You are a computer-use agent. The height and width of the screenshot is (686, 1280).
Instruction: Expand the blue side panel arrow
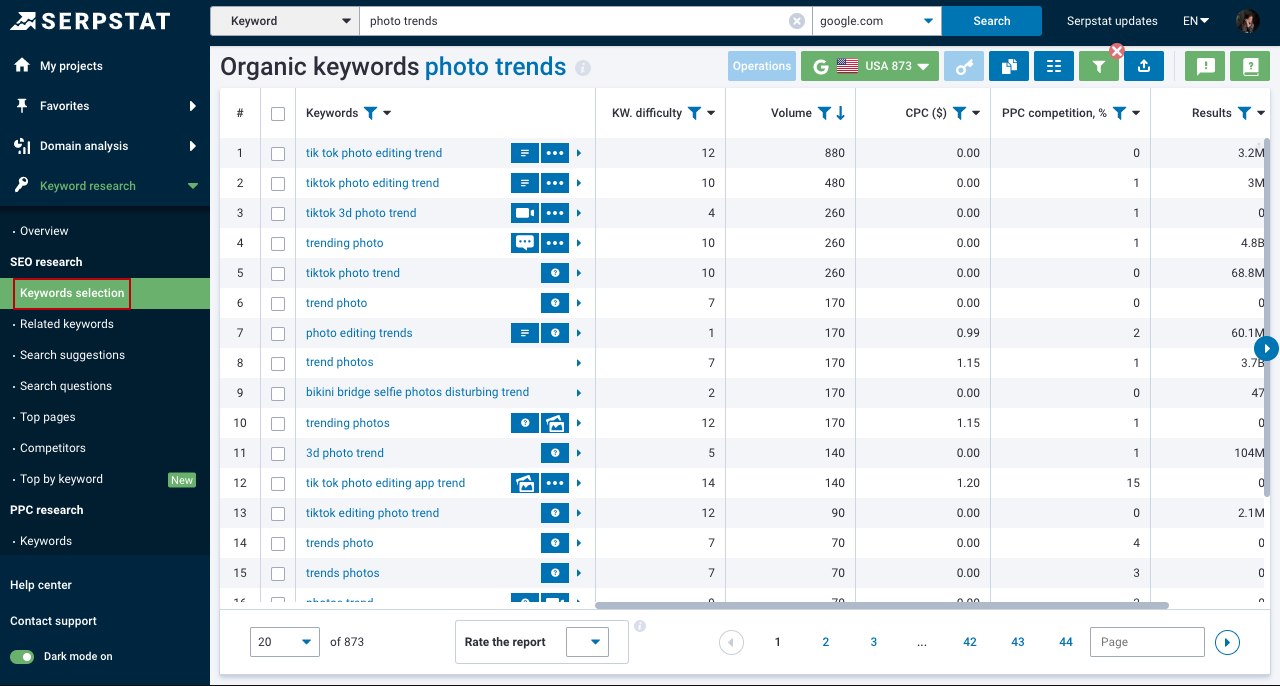coord(1267,348)
